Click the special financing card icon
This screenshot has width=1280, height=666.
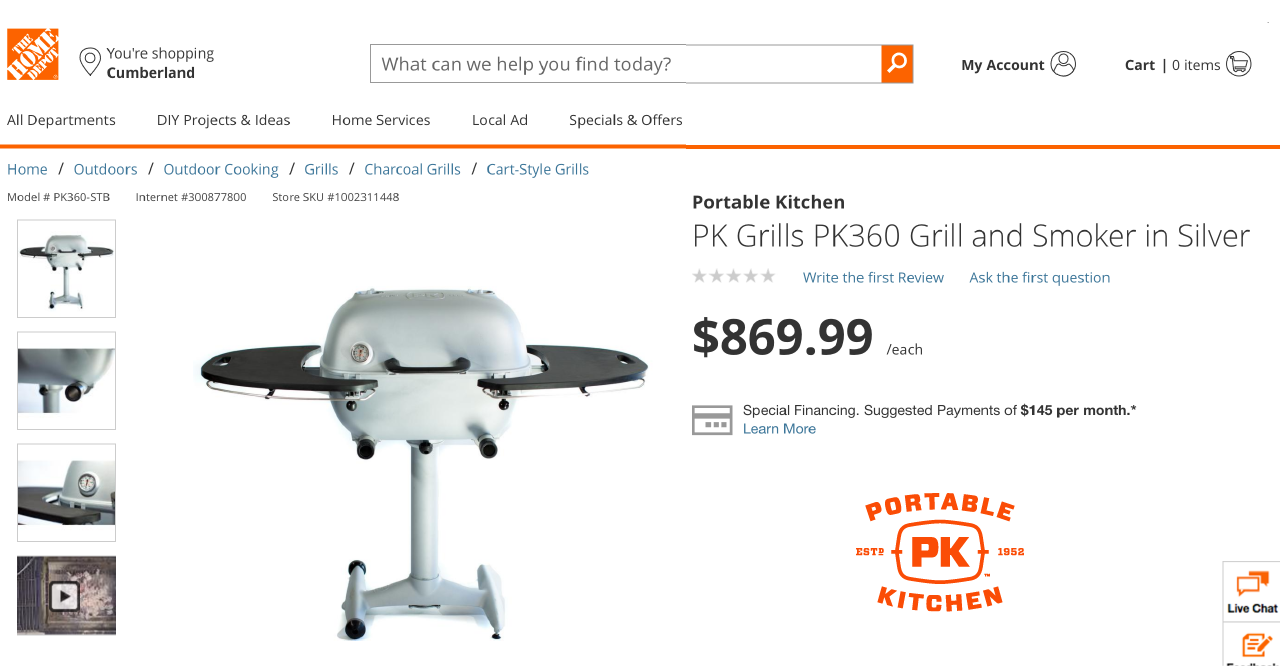tap(712, 420)
